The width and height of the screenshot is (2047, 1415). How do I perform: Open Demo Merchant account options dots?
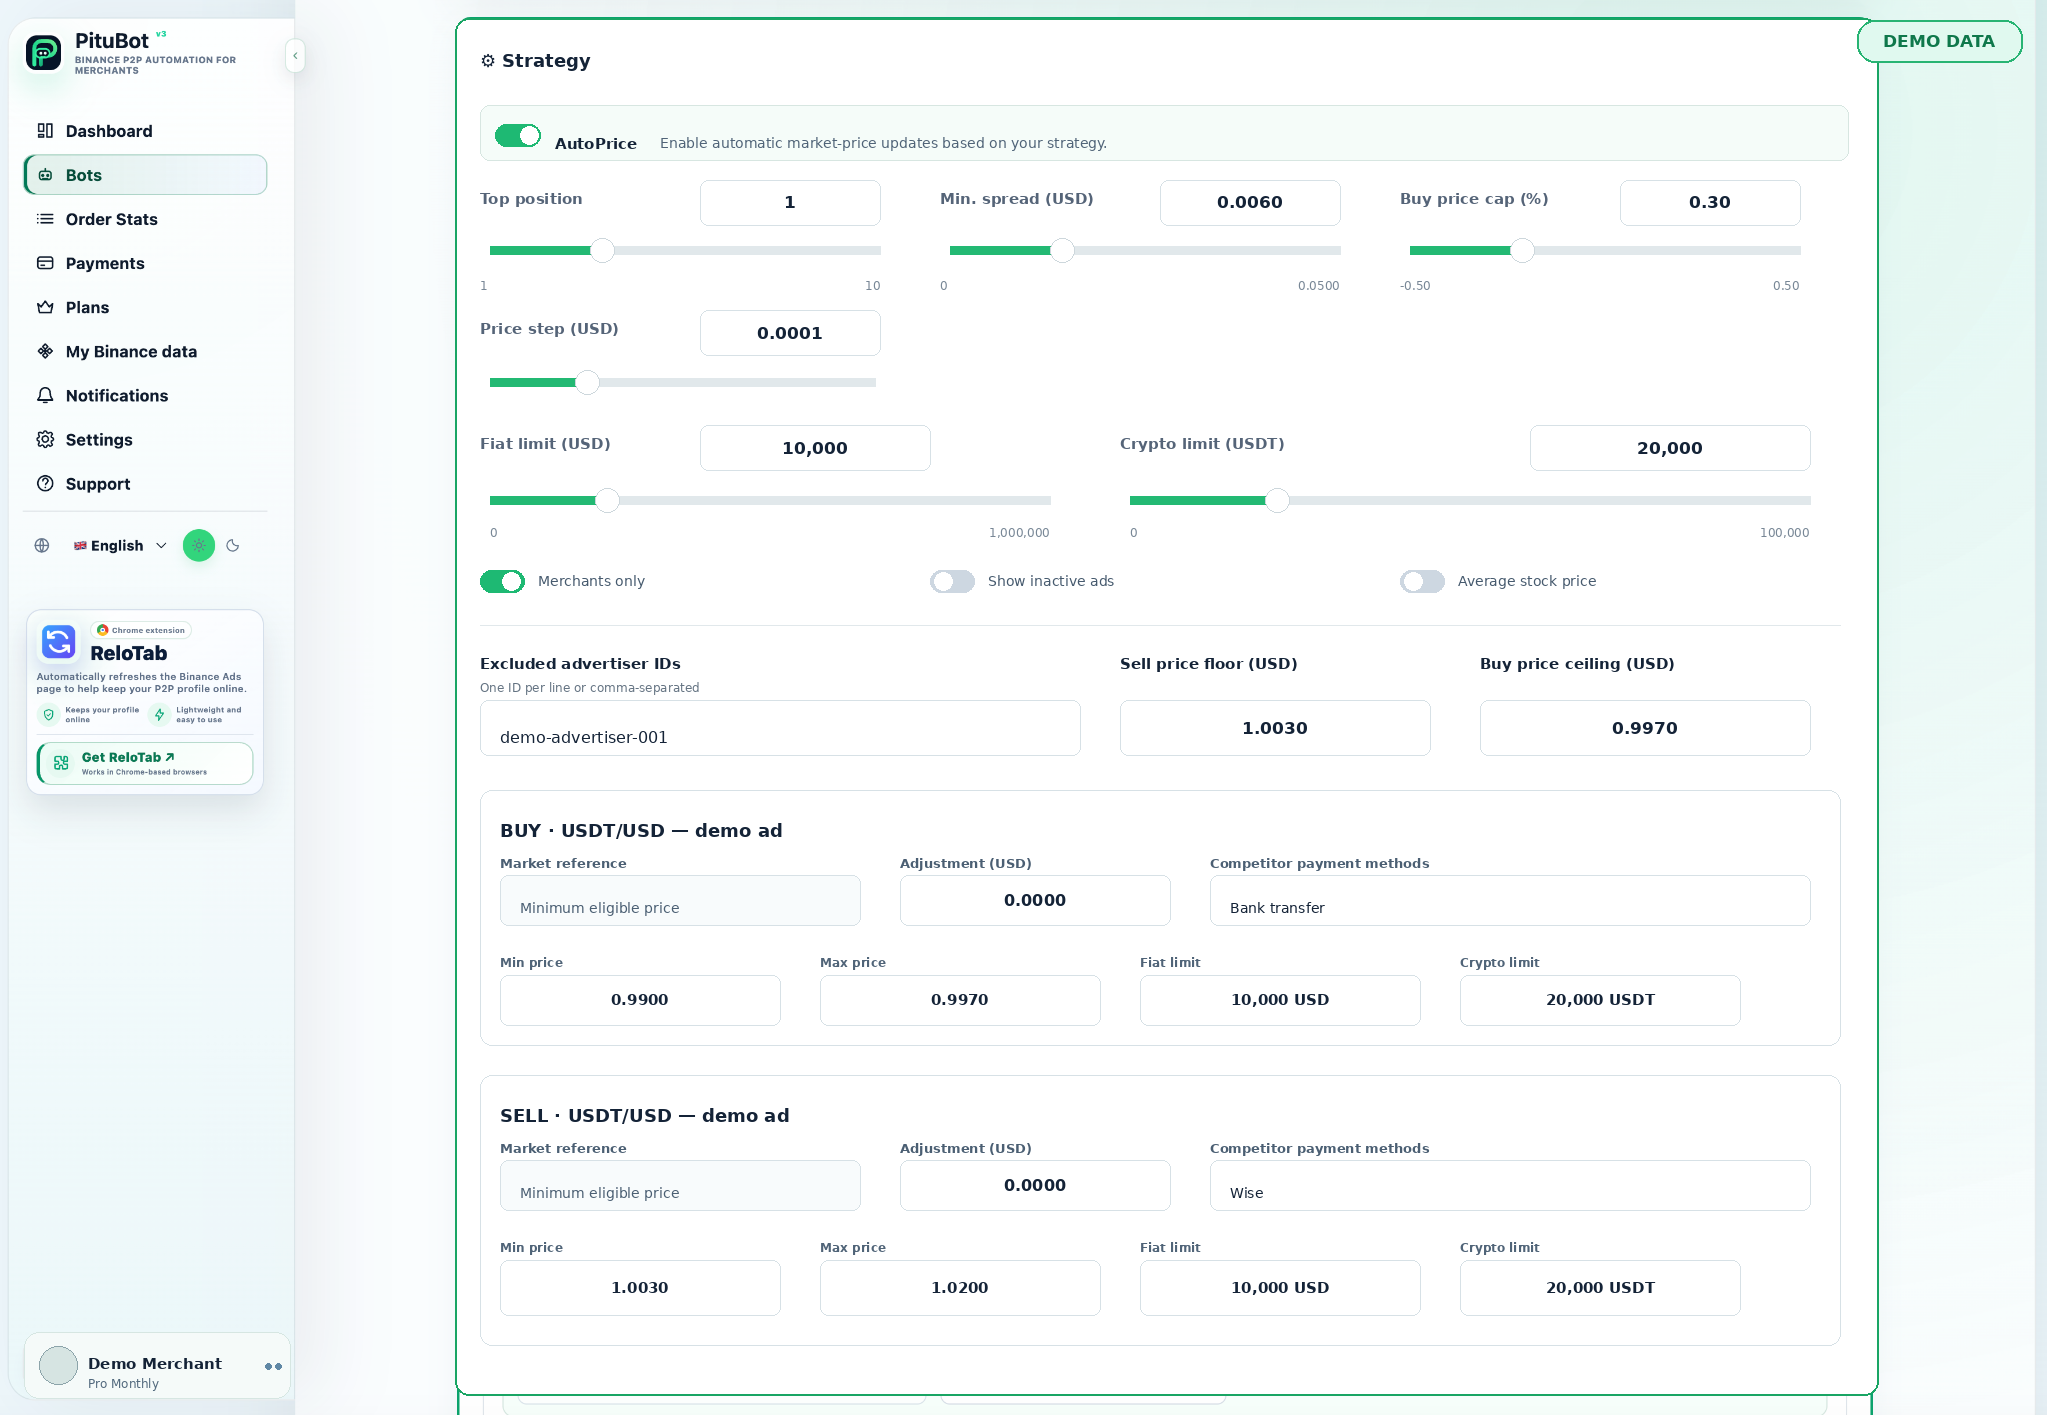(273, 1366)
